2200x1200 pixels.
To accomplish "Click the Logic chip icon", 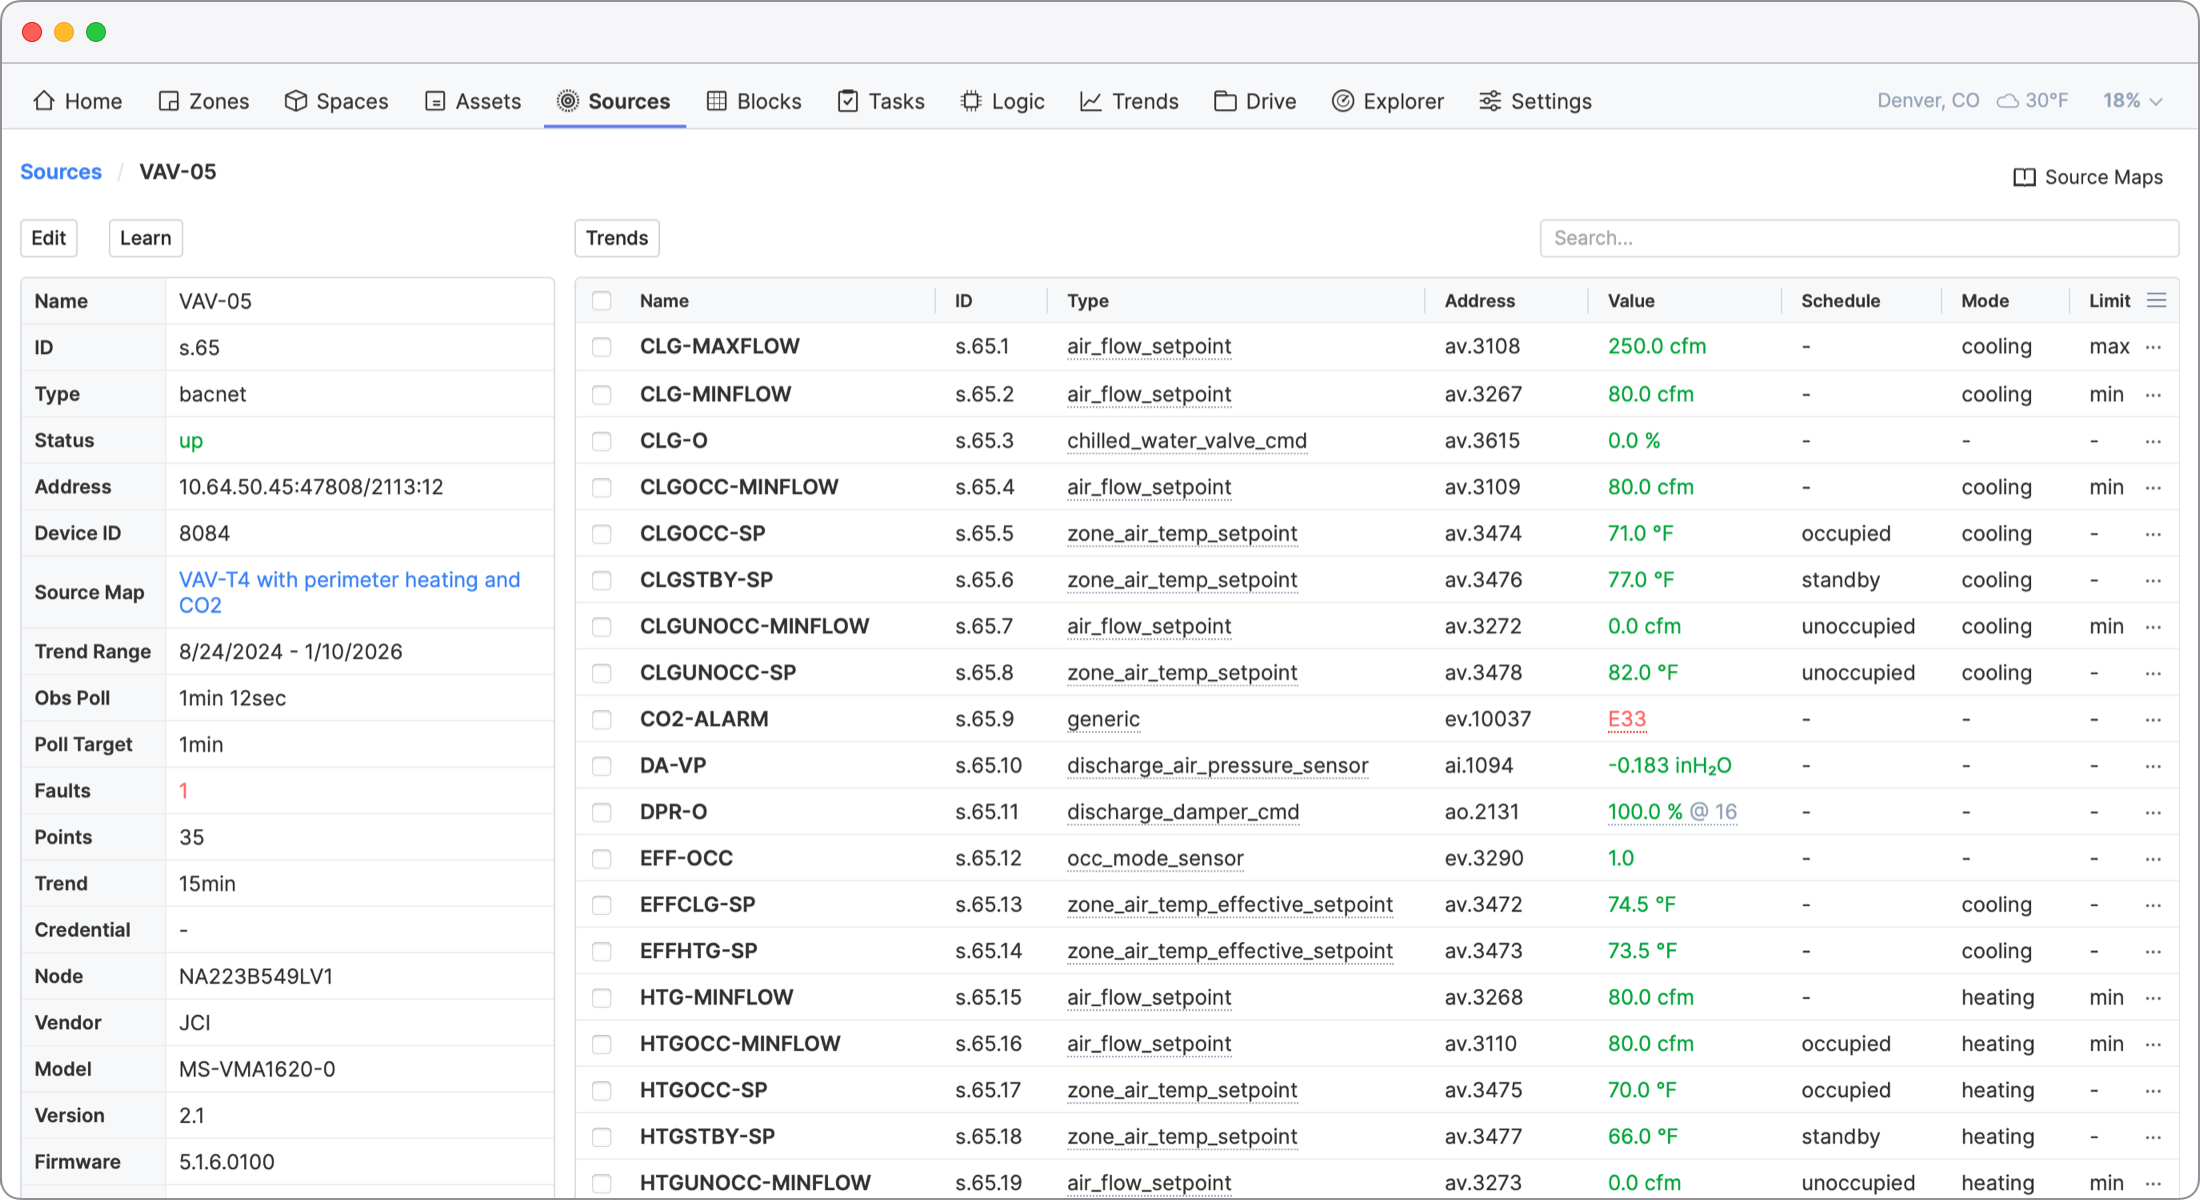I will pyautogui.click(x=970, y=101).
